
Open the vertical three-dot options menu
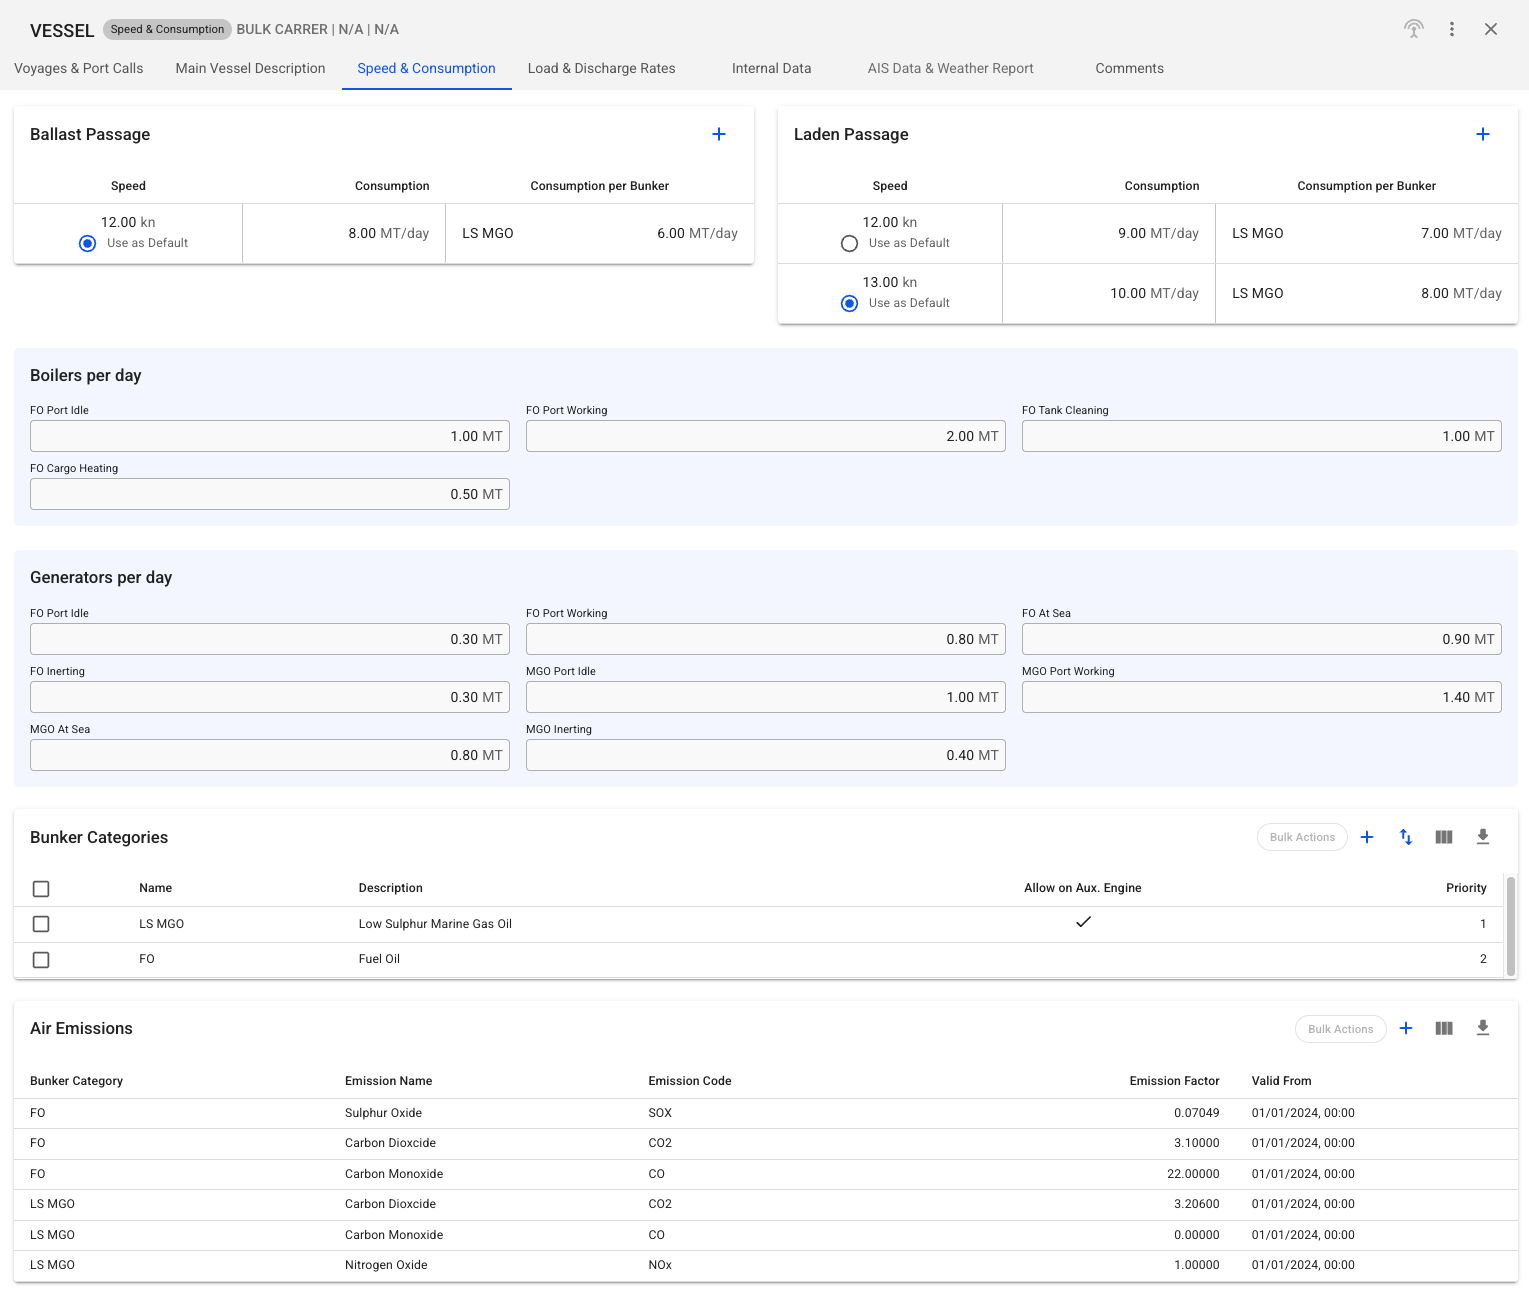click(1451, 29)
